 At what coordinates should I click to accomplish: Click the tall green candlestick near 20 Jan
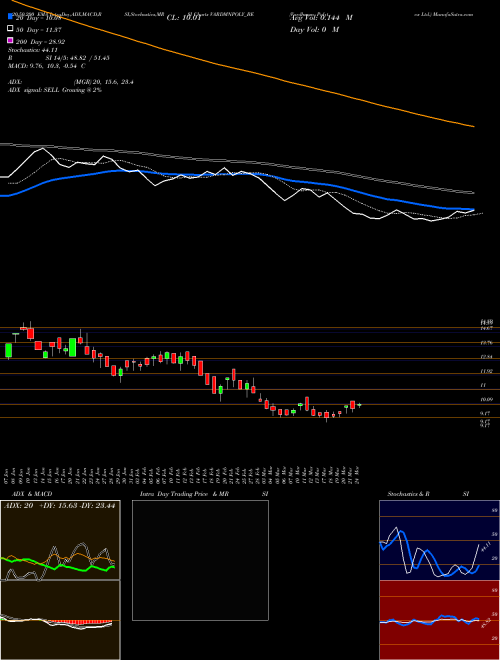[72, 347]
